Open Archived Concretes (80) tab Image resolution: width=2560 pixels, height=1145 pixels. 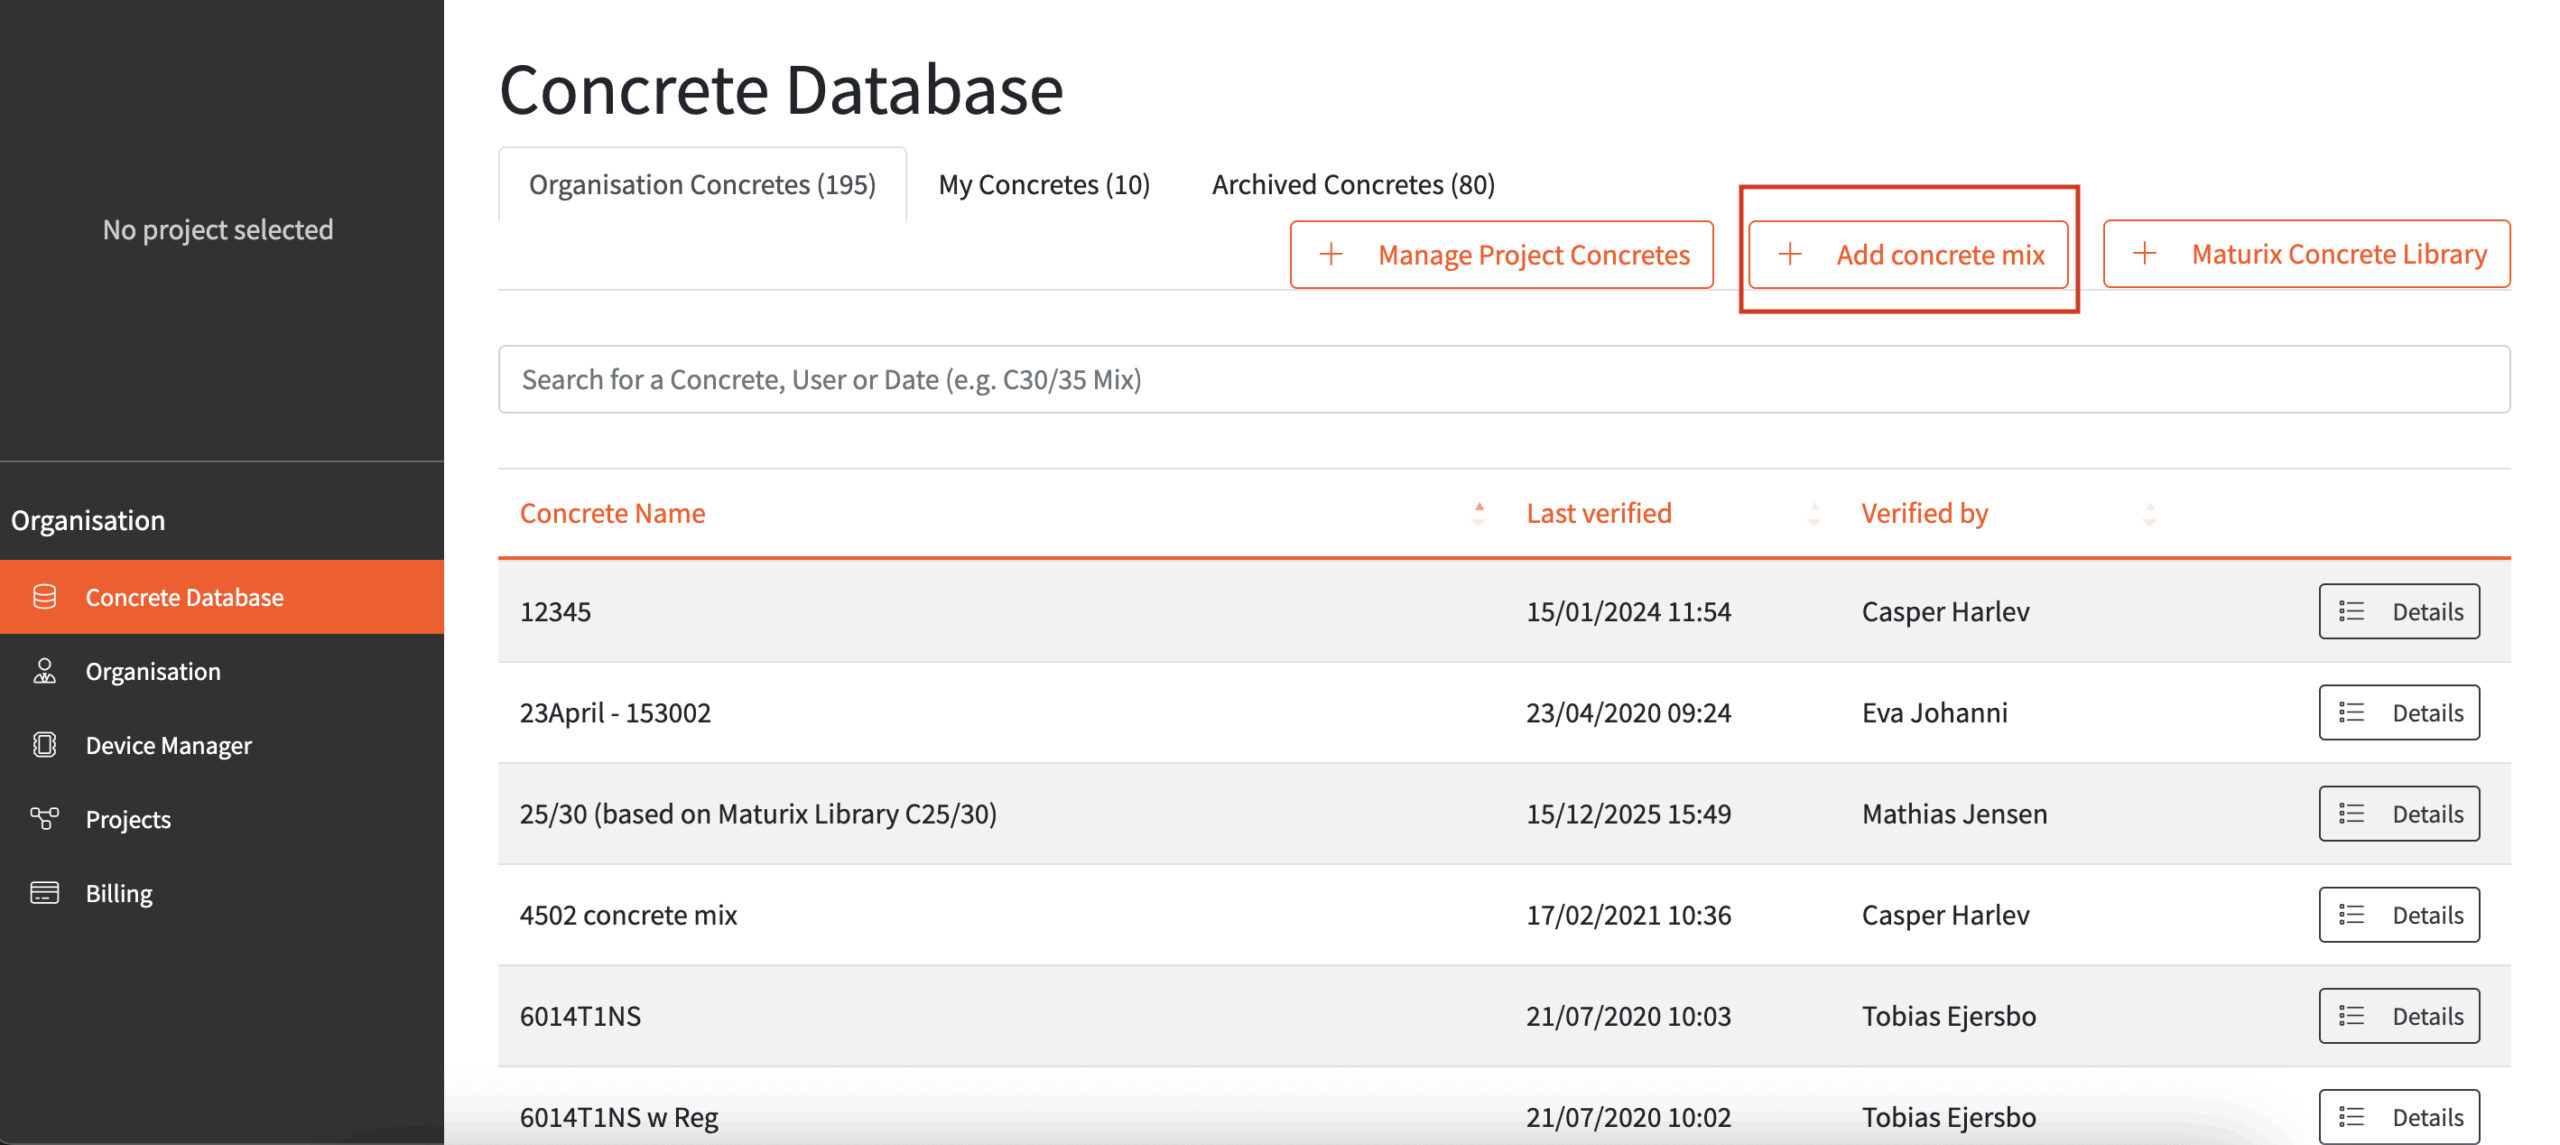(x=1353, y=185)
